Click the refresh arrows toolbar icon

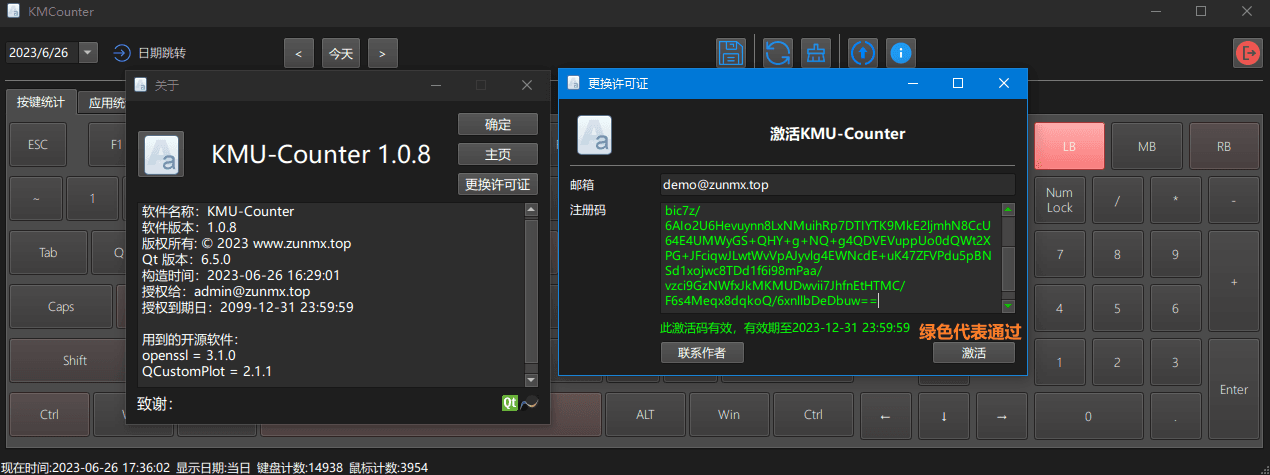(777, 53)
